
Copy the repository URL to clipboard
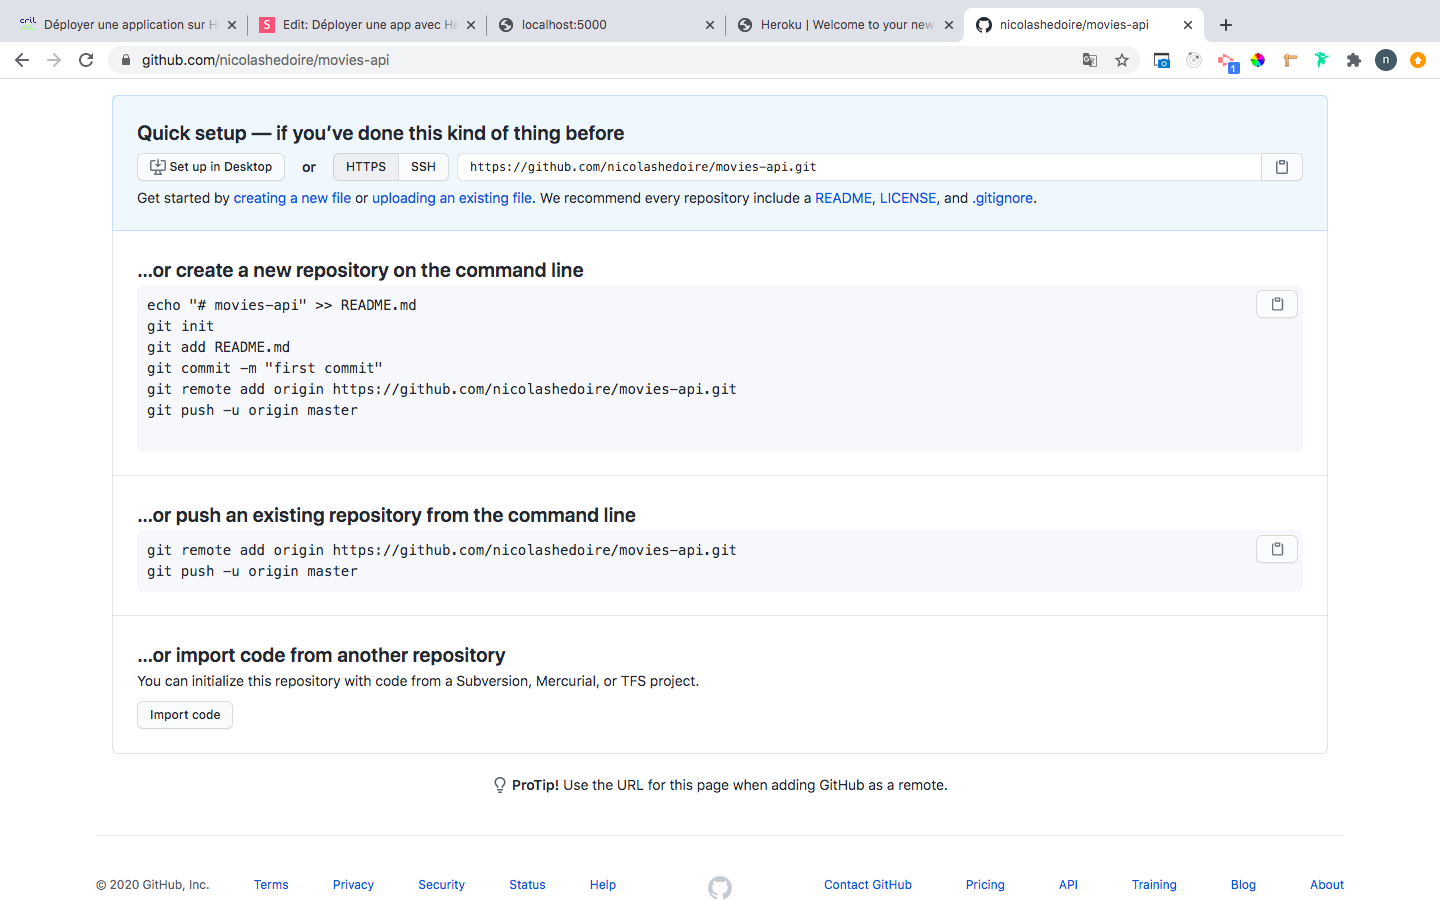click(1282, 167)
